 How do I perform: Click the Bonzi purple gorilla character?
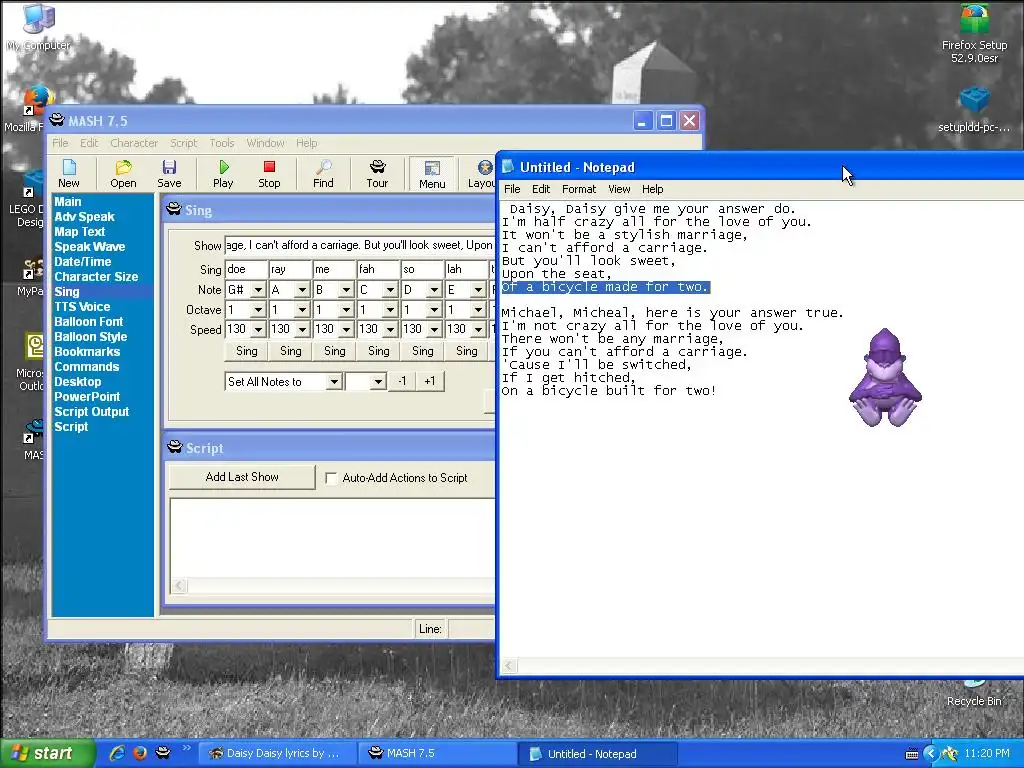(885, 378)
